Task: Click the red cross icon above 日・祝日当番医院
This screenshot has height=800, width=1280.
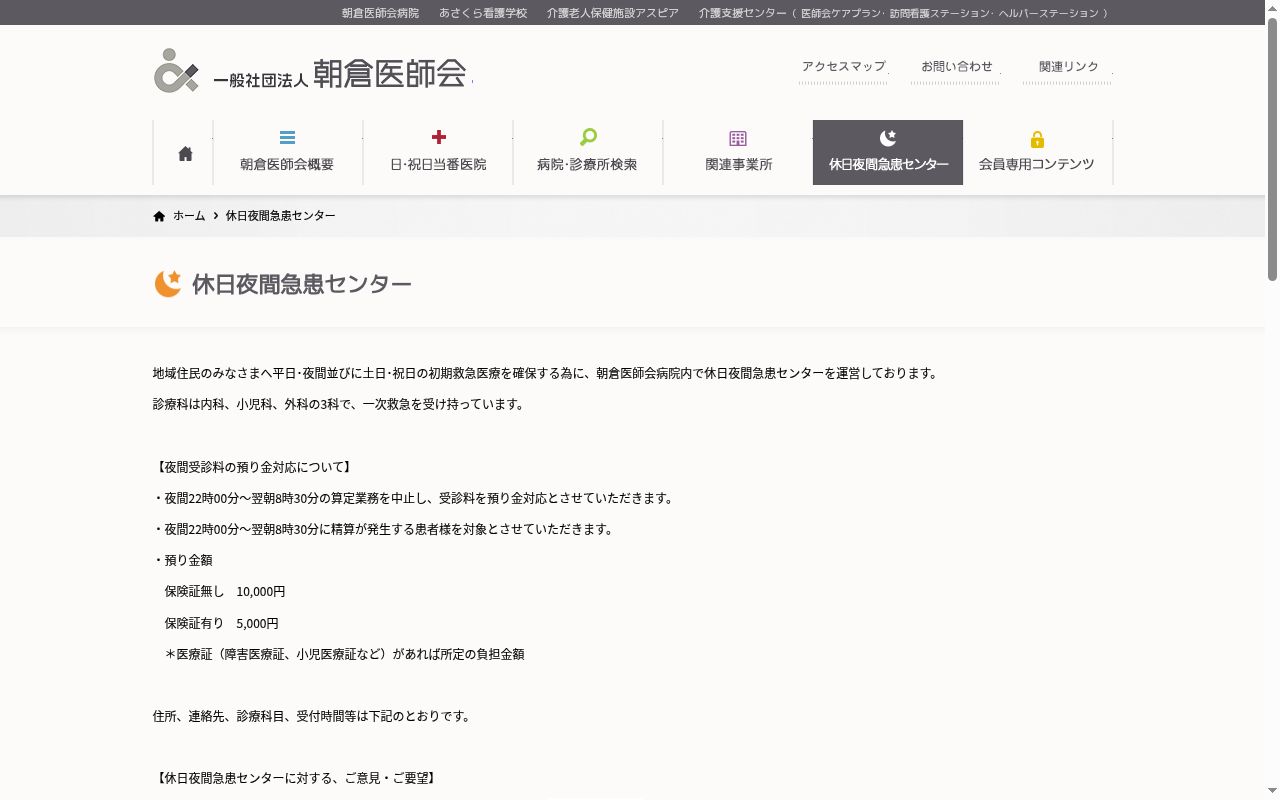Action: pyautogui.click(x=438, y=137)
